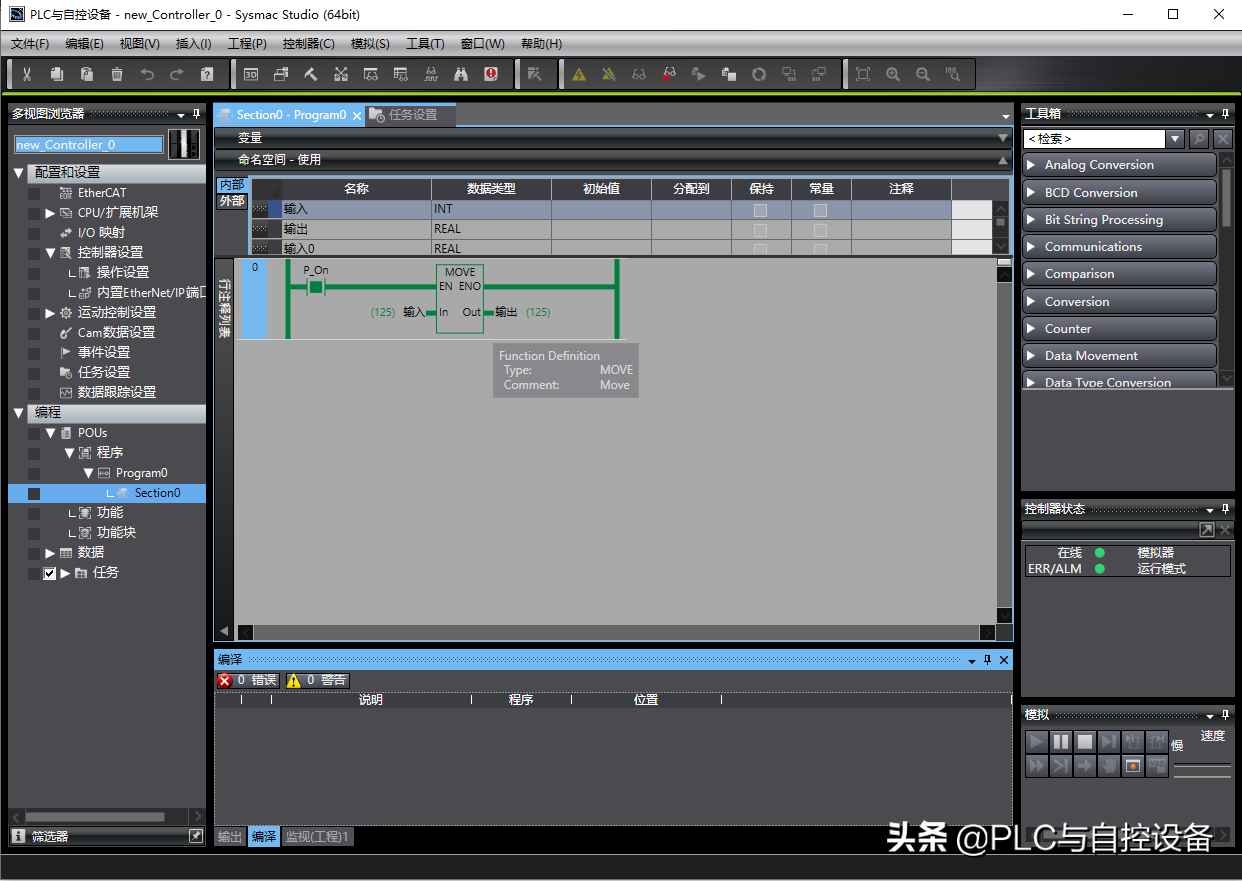Toggle the 保持 checkbox for variable 输入
This screenshot has width=1242, height=881.
tap(760, 210)
